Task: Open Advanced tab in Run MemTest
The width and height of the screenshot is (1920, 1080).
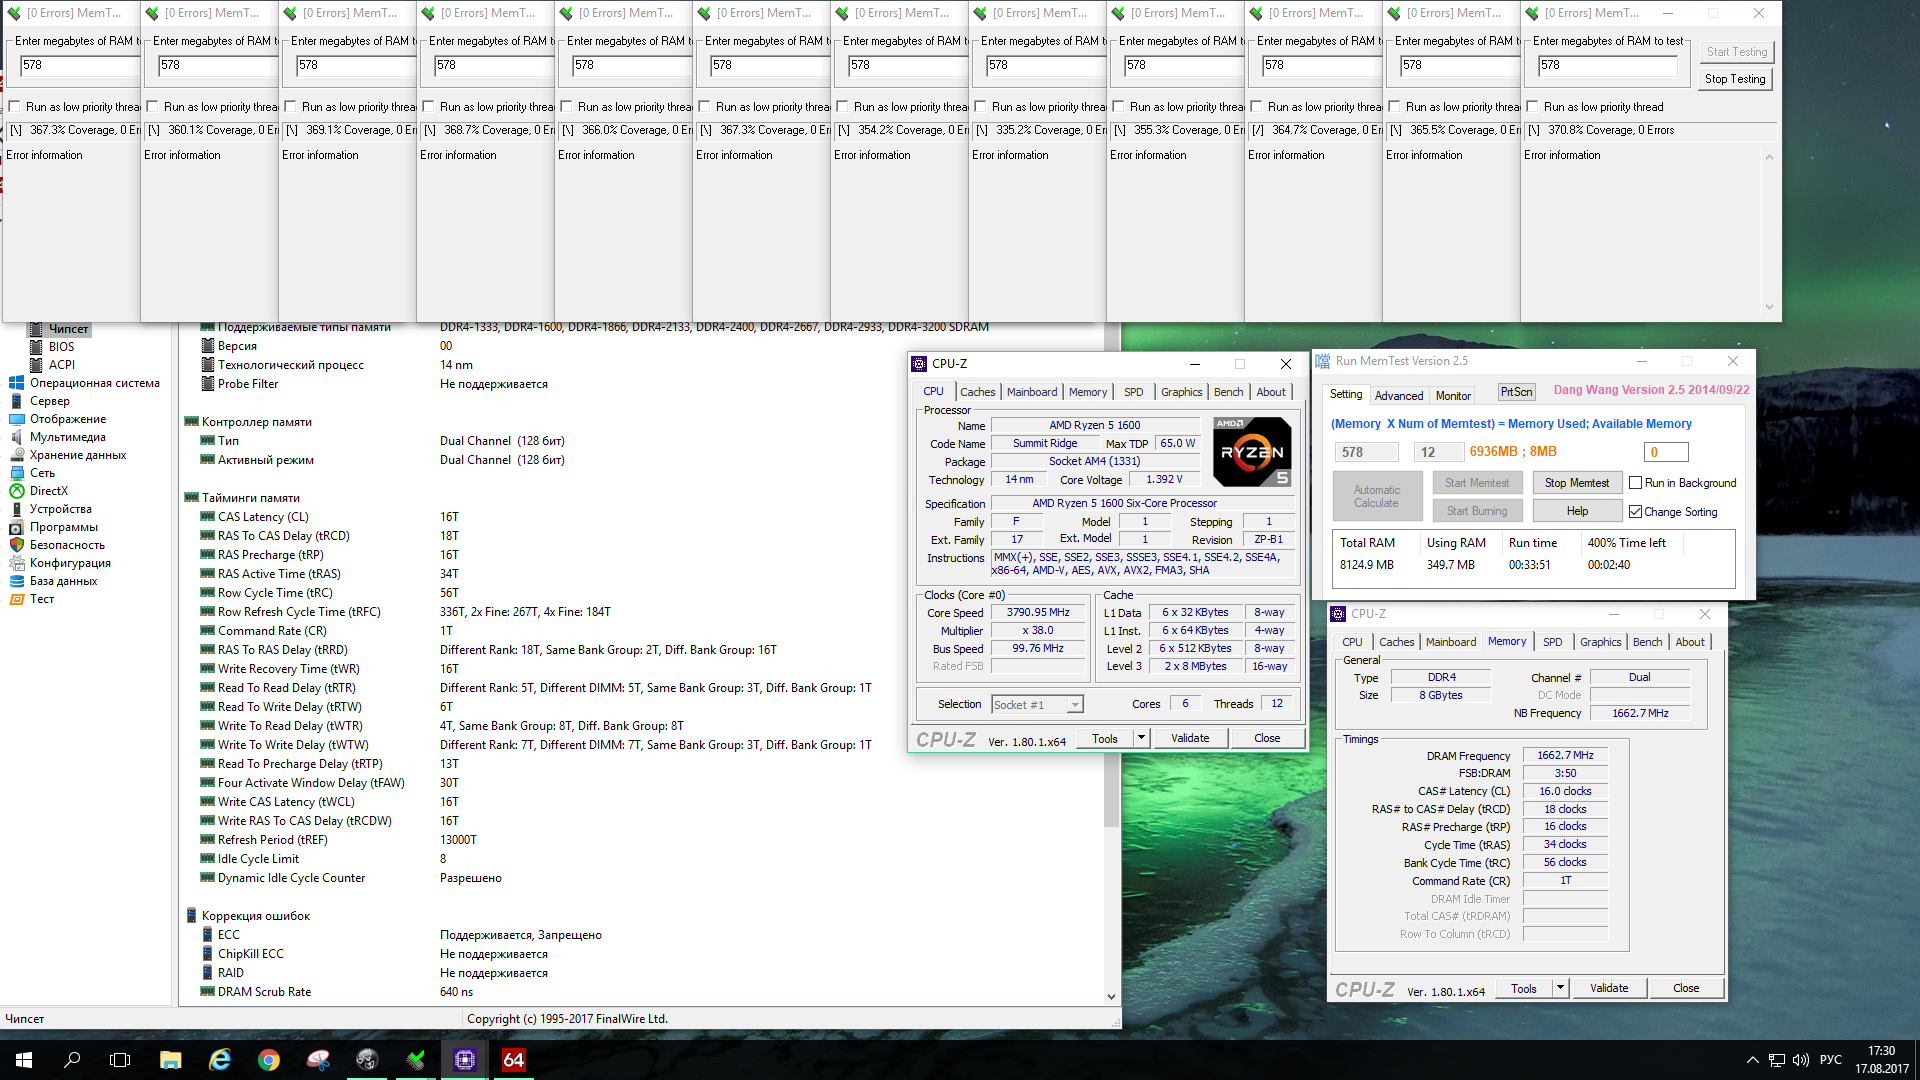Action: (1398, 396)
